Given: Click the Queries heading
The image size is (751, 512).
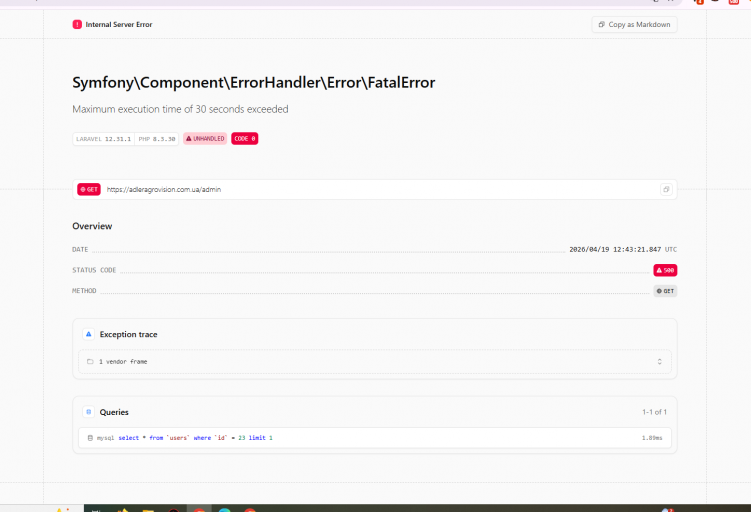Looking at the screenshot, I should pos(114,412).
